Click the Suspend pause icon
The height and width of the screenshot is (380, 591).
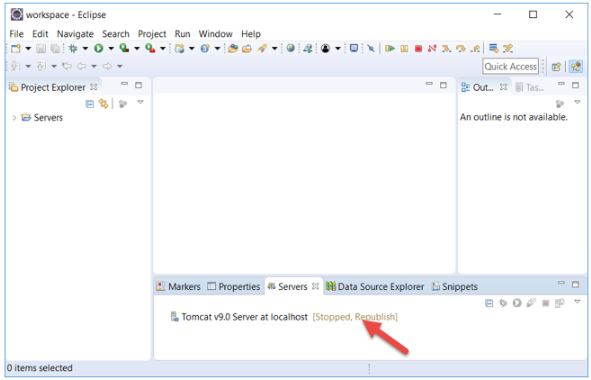[404, 48]
